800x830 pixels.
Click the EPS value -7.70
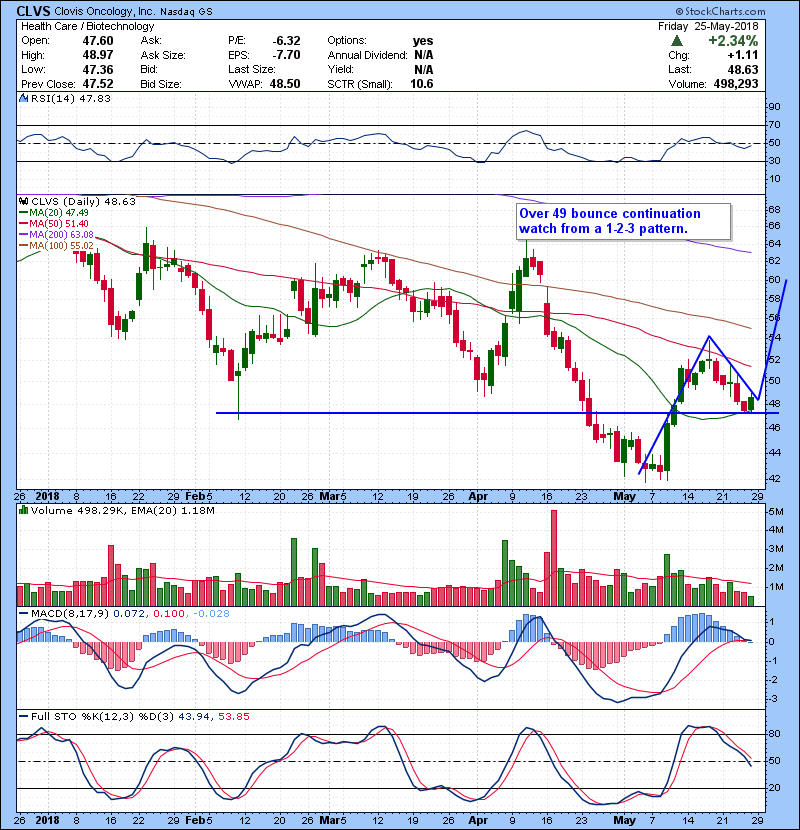pos(286,55)
